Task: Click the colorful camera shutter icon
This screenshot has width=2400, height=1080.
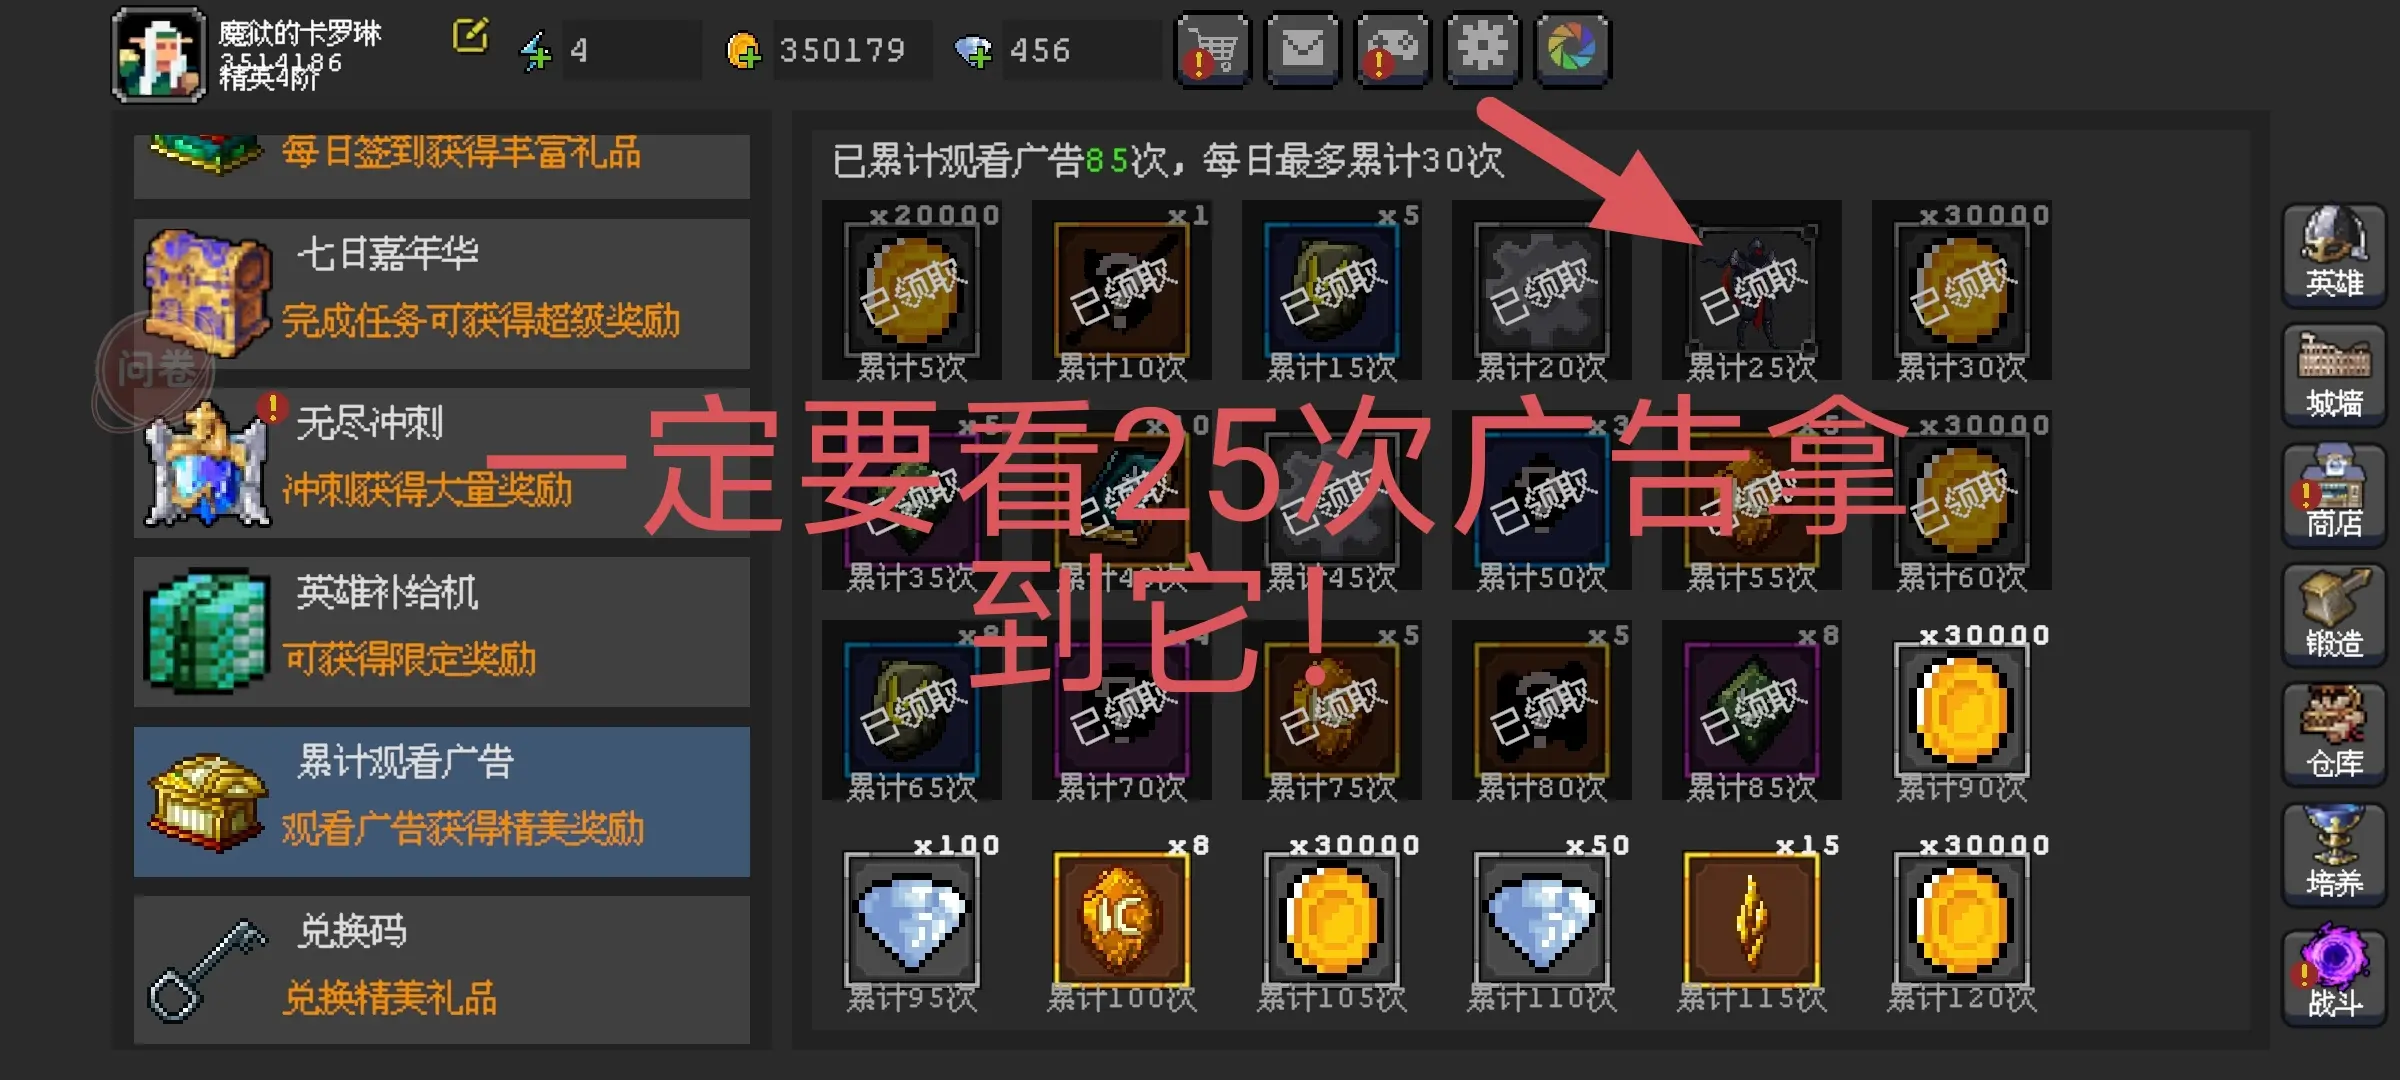Action: (1572, 50)
